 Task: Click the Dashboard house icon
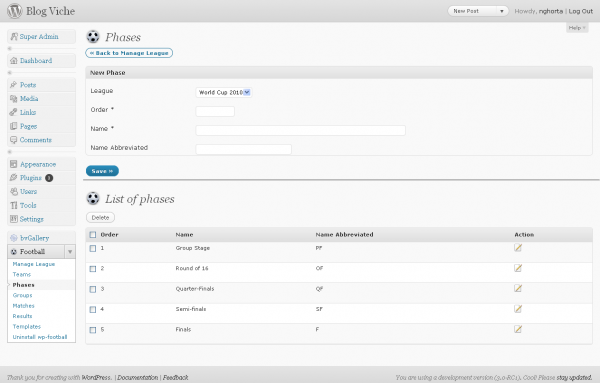(x=14, y=60)
